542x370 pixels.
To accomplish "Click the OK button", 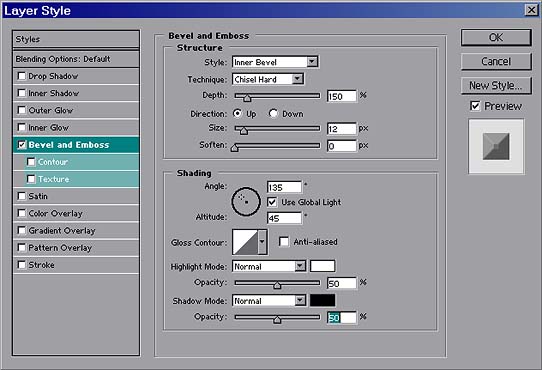I will (496, 37).
